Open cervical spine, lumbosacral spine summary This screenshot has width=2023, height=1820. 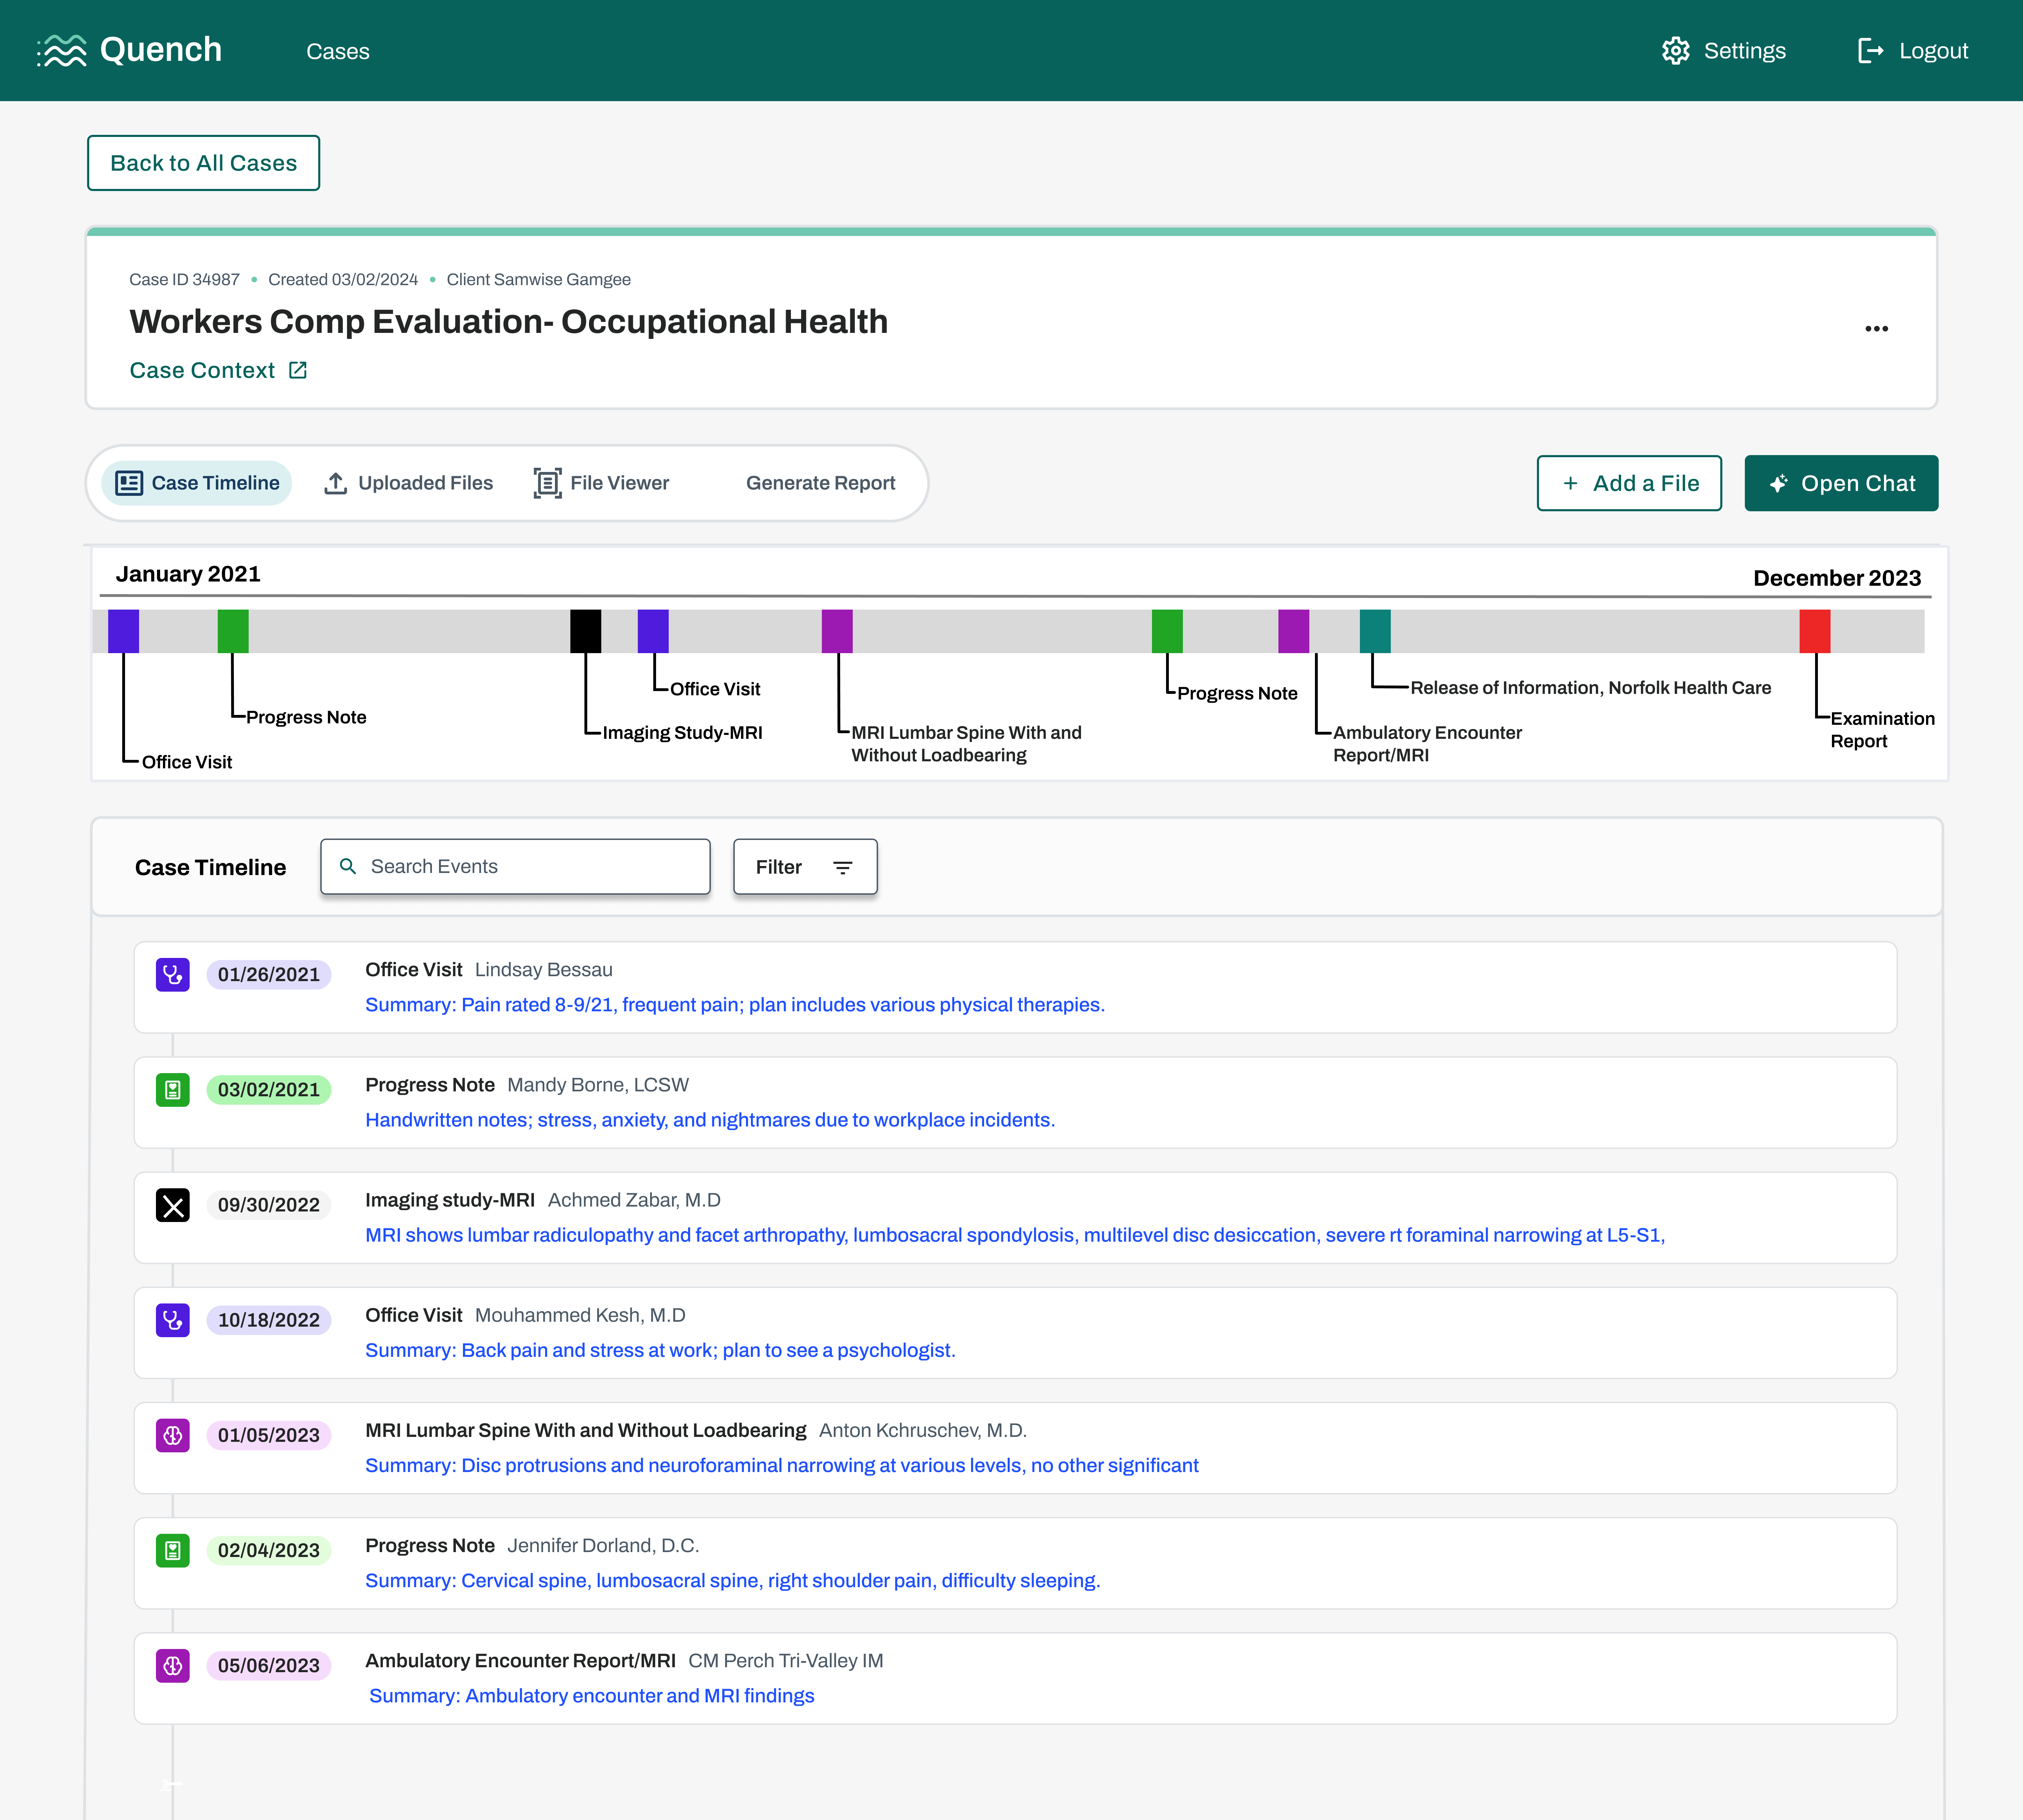coord(733,1580)
